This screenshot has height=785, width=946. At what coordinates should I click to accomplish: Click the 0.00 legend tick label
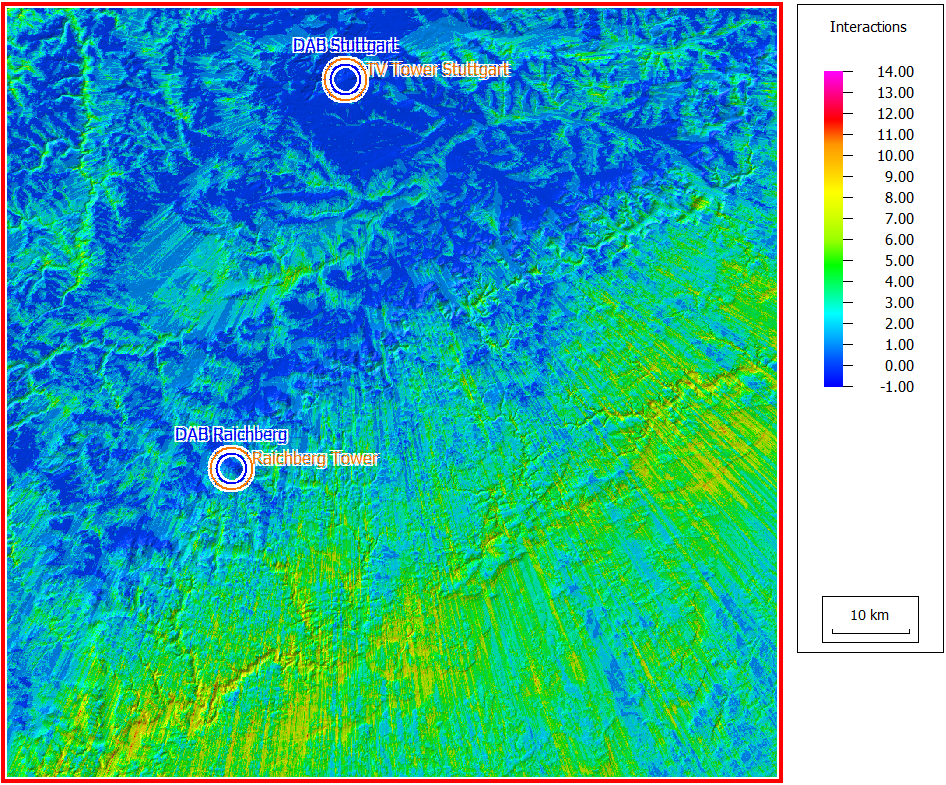[895, 366]
